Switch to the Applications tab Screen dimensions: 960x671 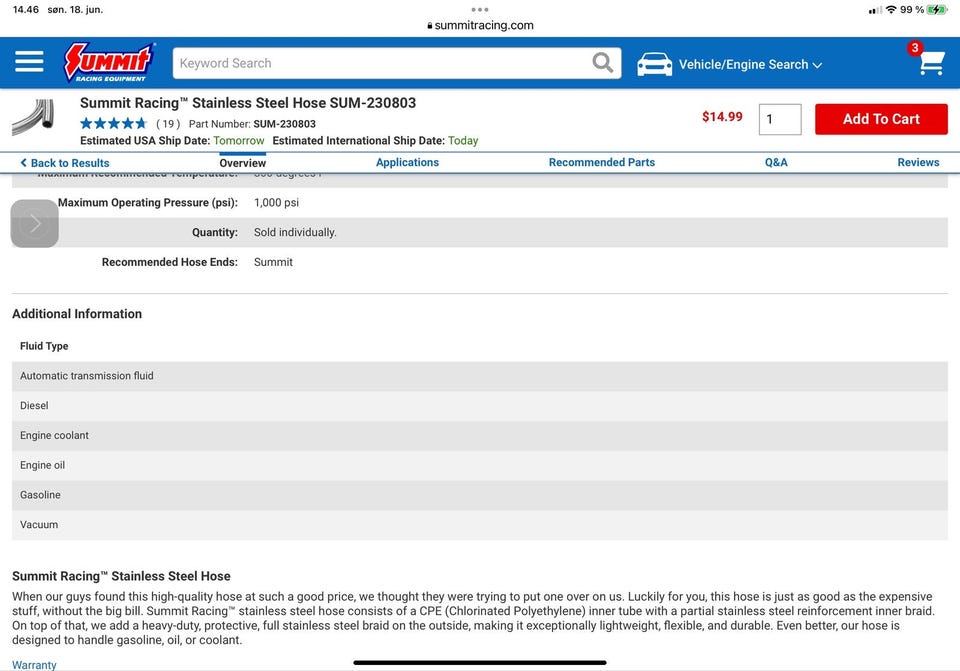[x=407, y=162]
